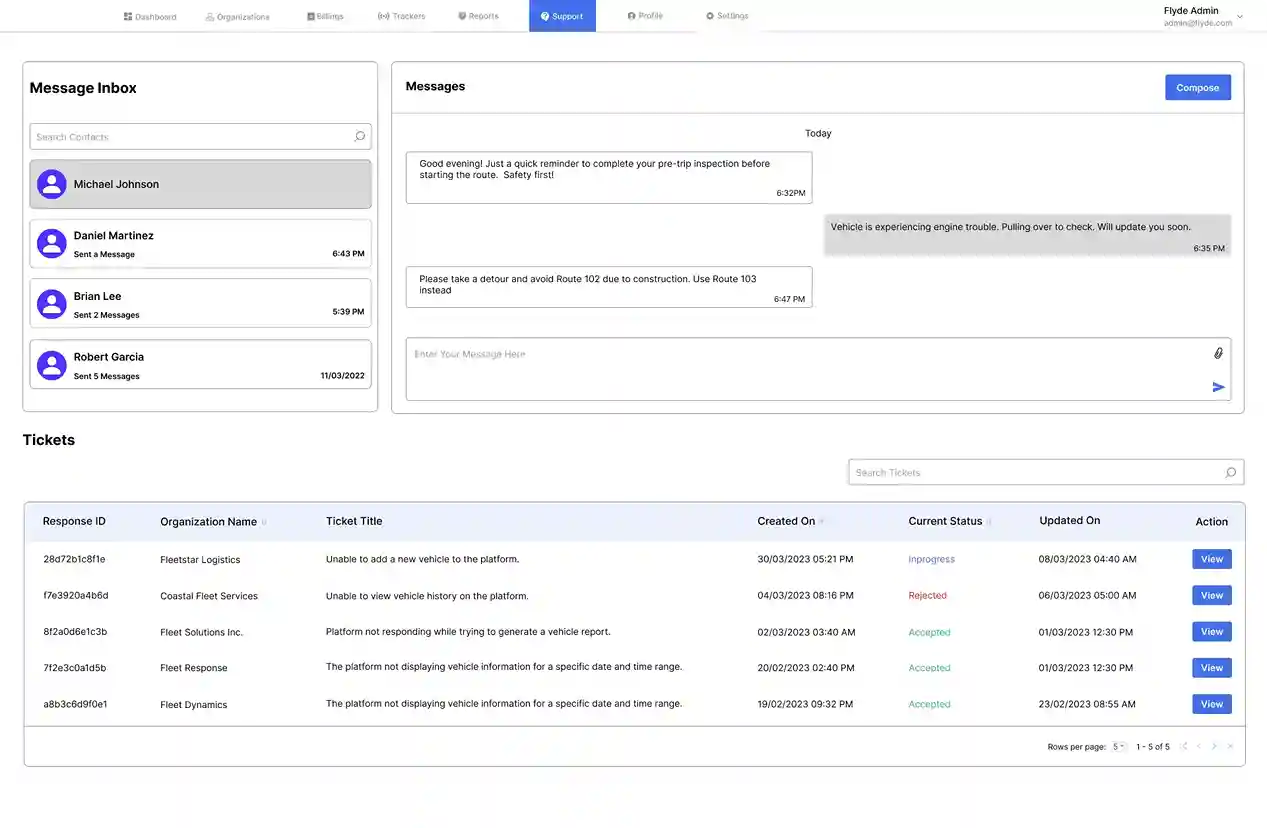View the Fleetstar Logistics ticket
Image resolution: width=1267 pixels, height=828 pixels.
[x=1211, y=559]
